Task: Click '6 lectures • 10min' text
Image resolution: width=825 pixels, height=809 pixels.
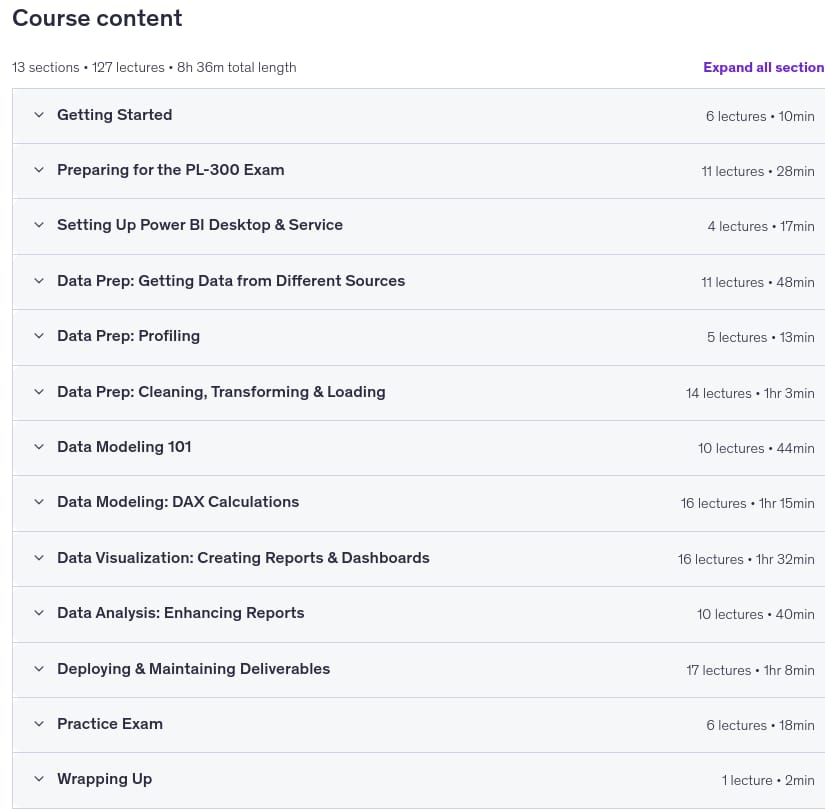Action: click(760, 116)
